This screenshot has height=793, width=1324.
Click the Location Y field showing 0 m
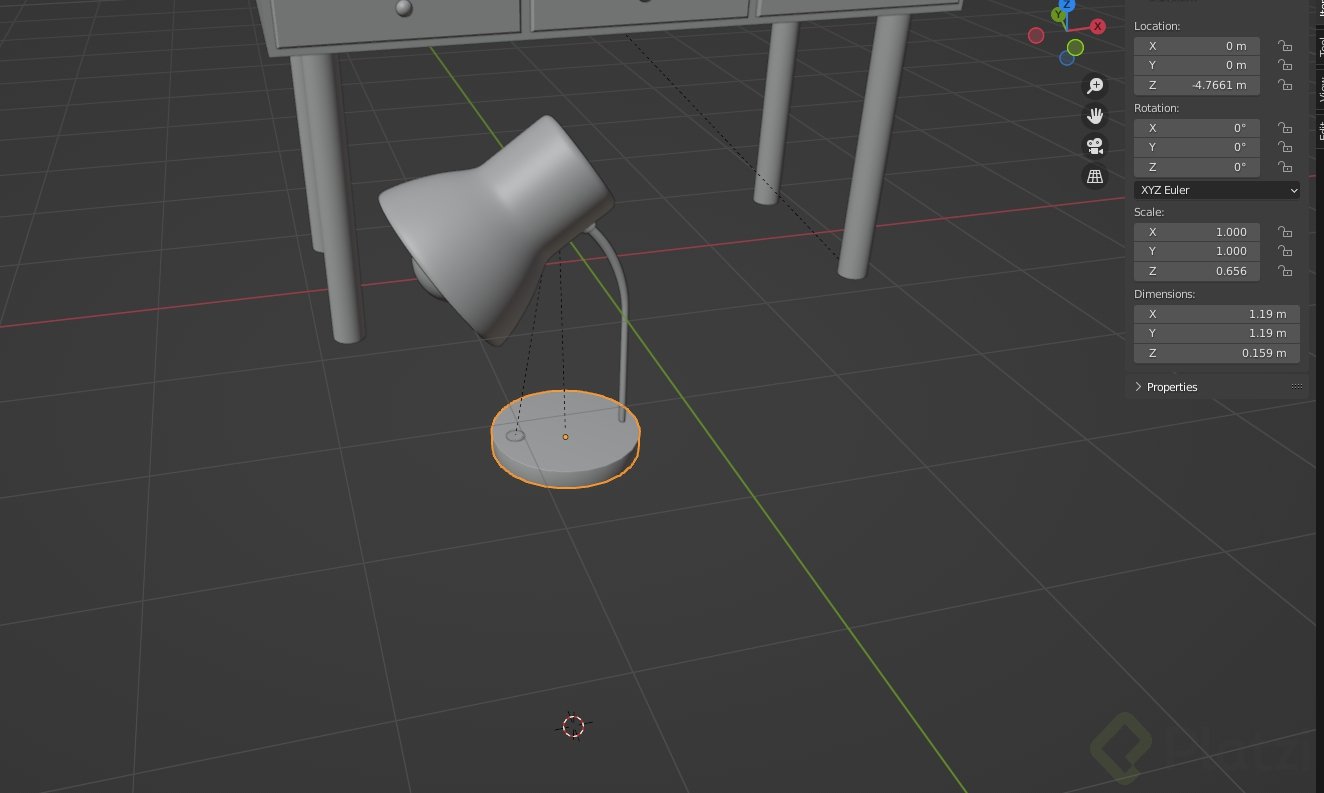(1197, 65)
